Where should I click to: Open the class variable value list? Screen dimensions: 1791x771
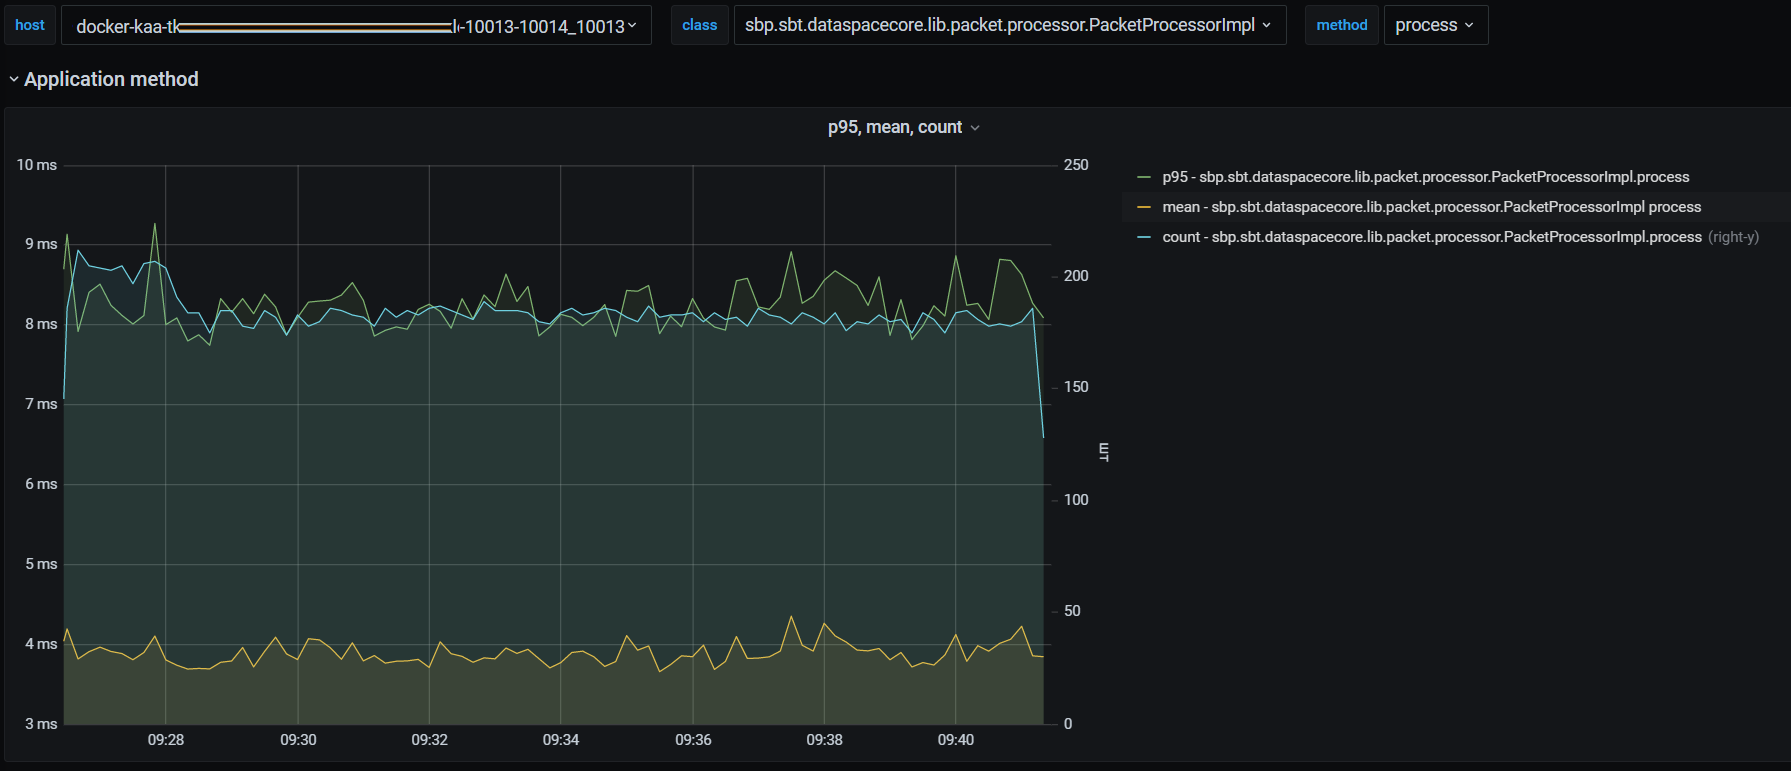point(1000,26)
